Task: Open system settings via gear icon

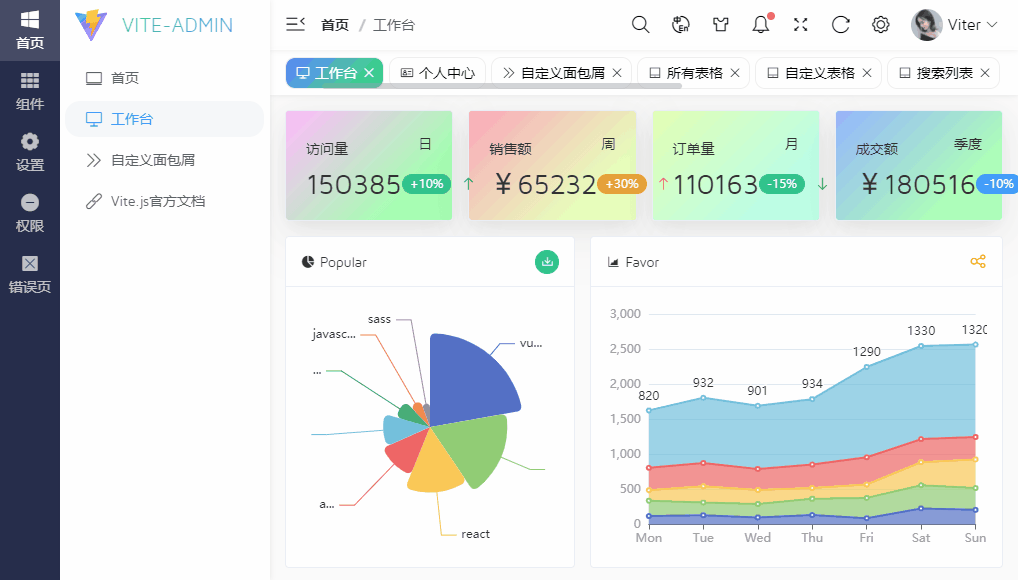Action: (x=880, y=24)
